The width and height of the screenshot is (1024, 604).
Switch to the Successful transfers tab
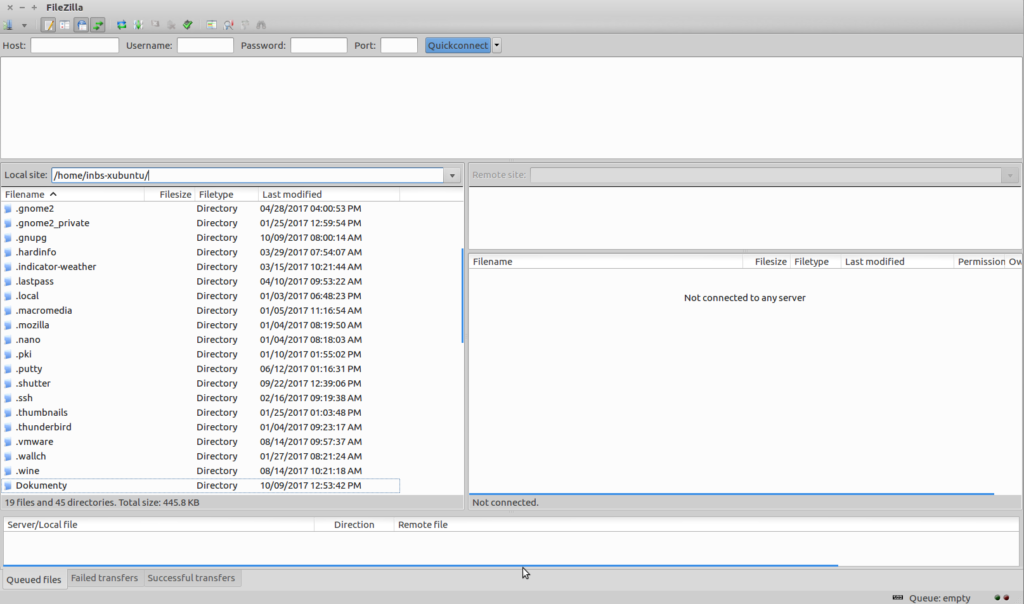point(191,578)
